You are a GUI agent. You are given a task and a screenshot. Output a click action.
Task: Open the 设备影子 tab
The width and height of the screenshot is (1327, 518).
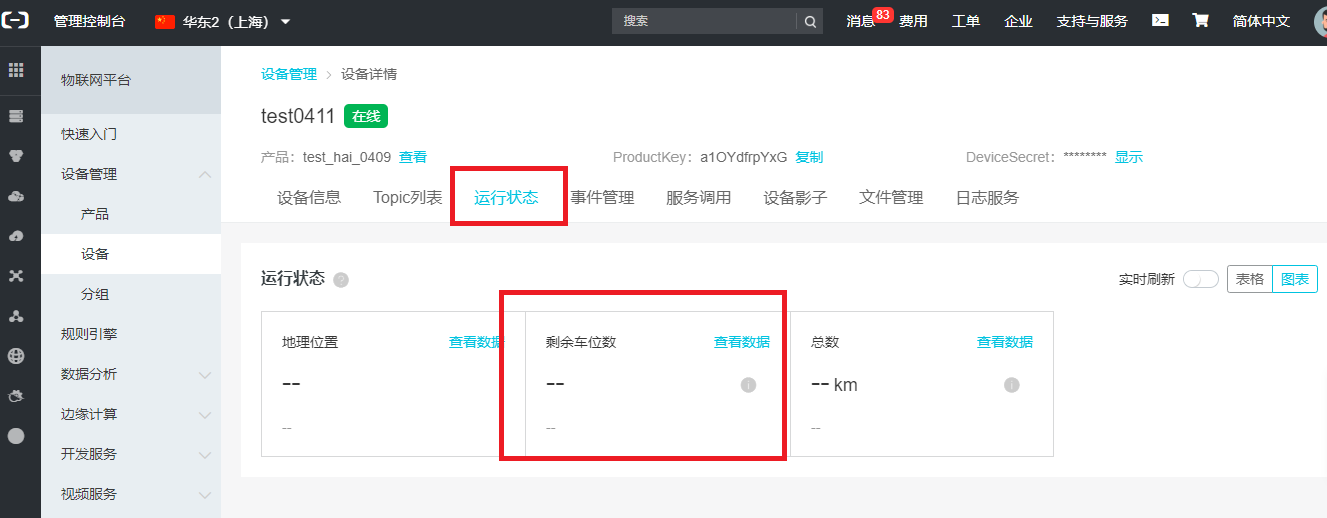coord(795,198)
